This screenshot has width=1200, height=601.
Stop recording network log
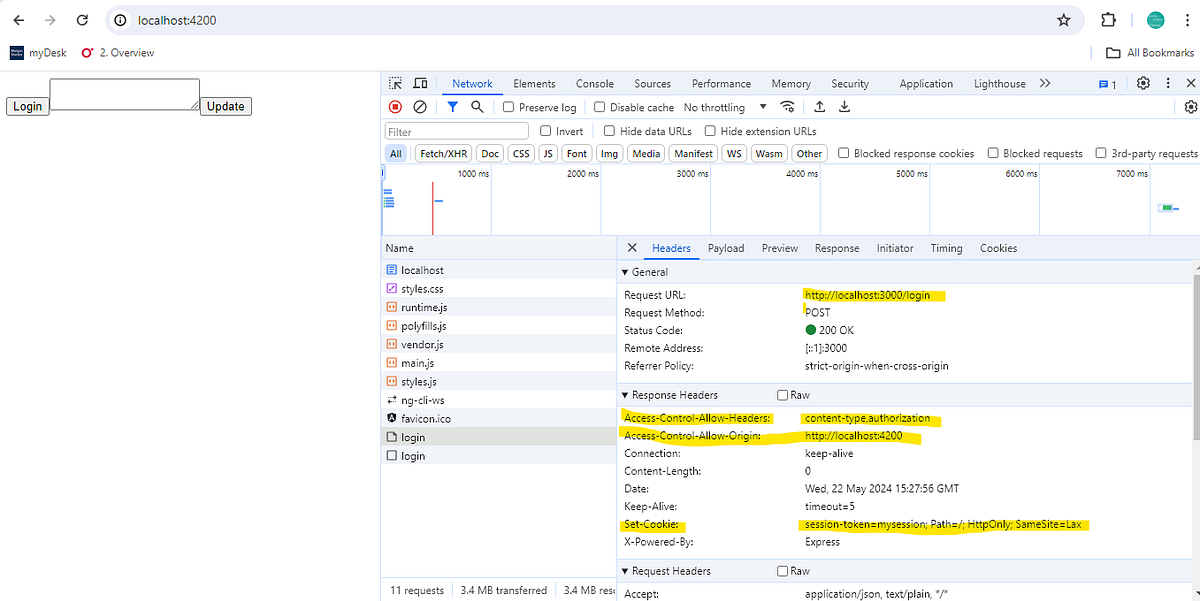395,107
